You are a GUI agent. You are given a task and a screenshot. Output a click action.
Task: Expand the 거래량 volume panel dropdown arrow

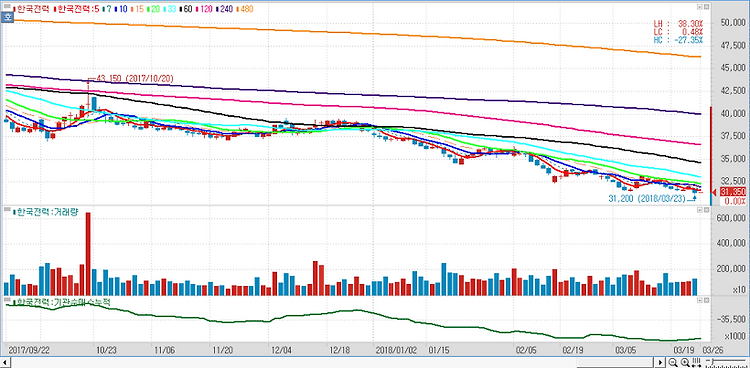point(699,210)
